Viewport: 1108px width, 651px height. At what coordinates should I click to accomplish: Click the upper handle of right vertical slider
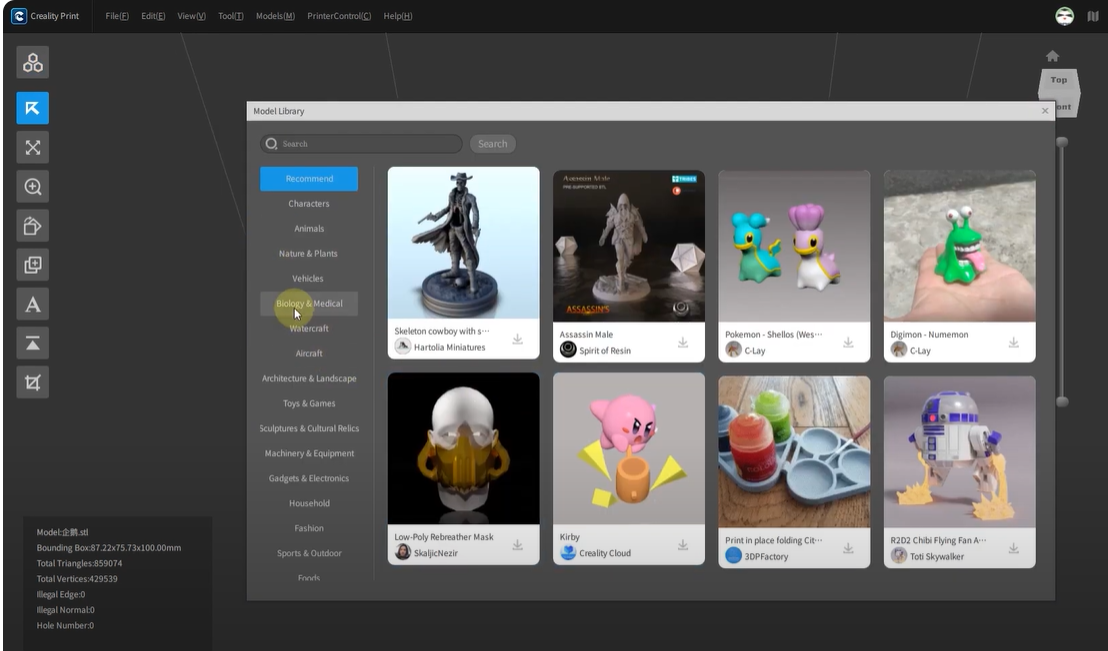point(1061,142)
